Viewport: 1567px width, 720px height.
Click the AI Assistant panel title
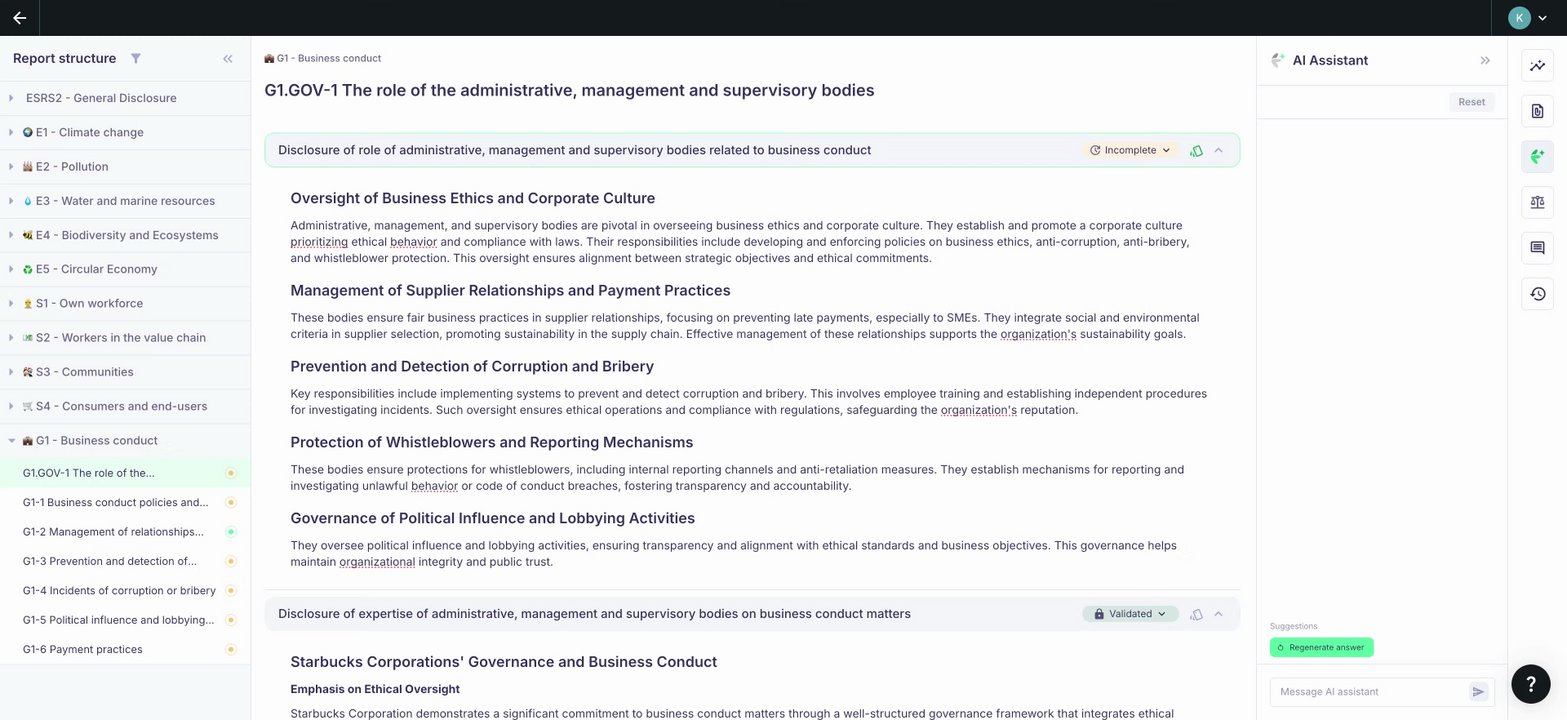[1330, 60]
